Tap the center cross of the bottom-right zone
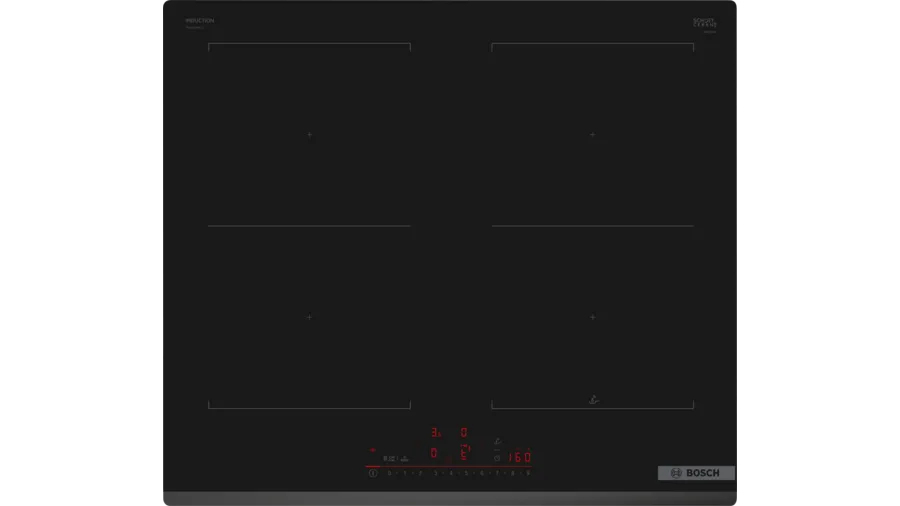900x506 pixels. pyautogui.click(x=592, y=317)
